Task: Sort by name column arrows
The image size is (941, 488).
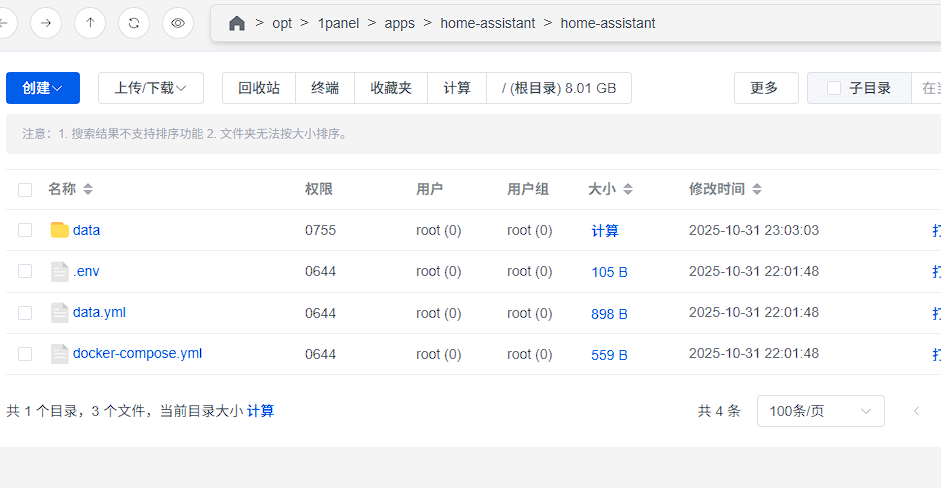Action: (x=88, y=189)
